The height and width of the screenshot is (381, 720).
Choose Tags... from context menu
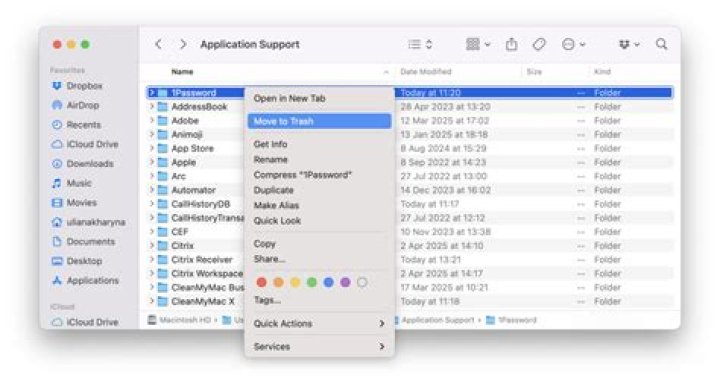[319, 300]
